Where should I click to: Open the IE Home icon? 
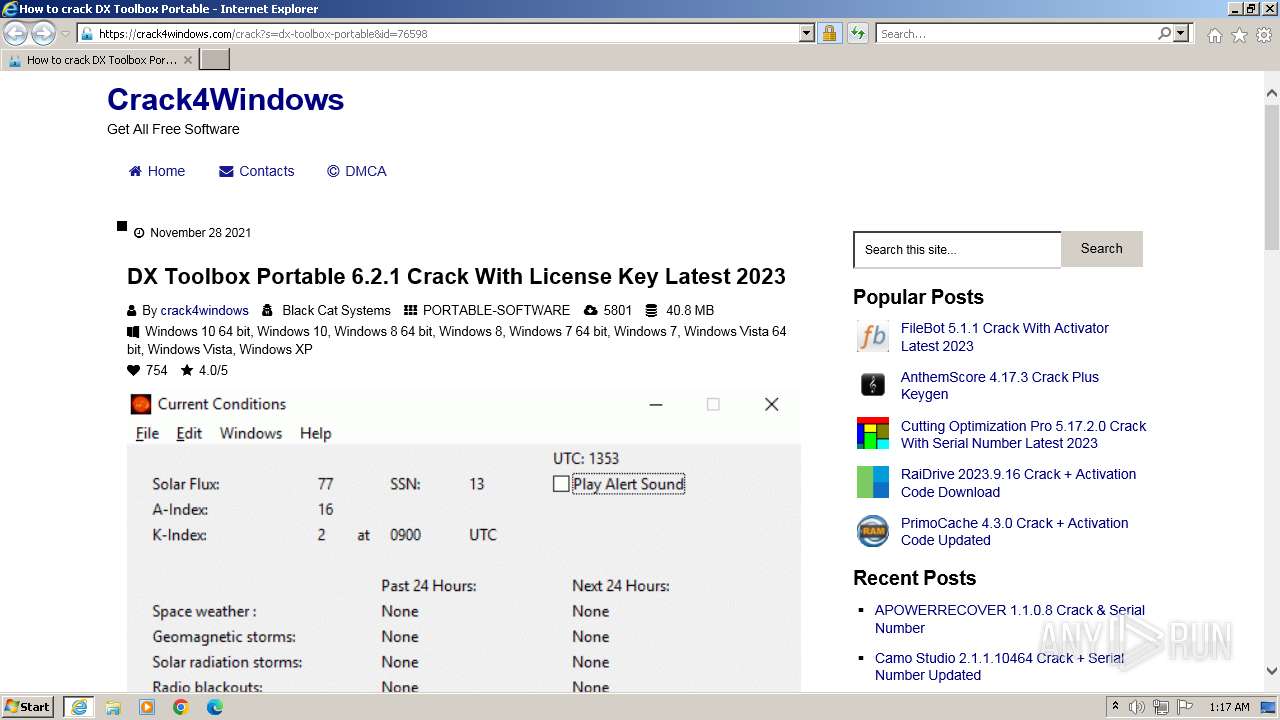click(x=1214, y=35)
